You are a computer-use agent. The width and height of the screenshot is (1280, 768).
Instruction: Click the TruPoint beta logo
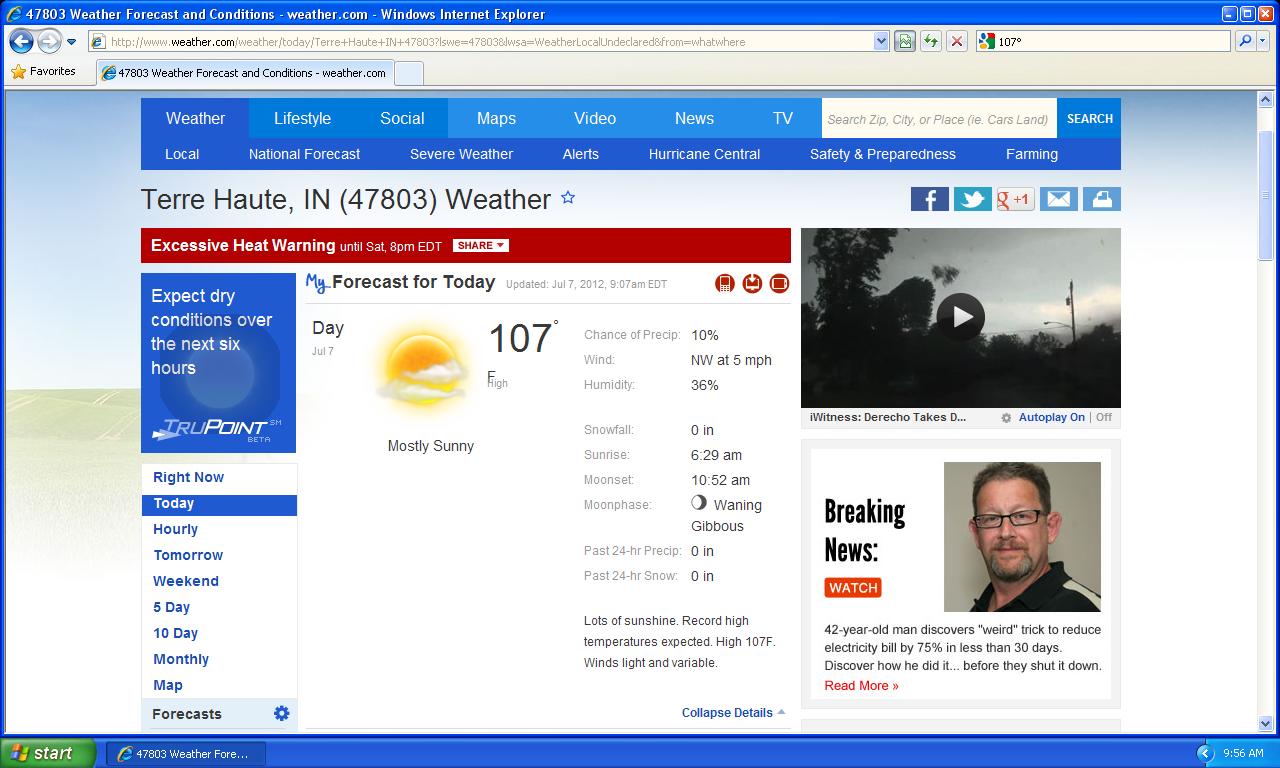coord(217,430)
